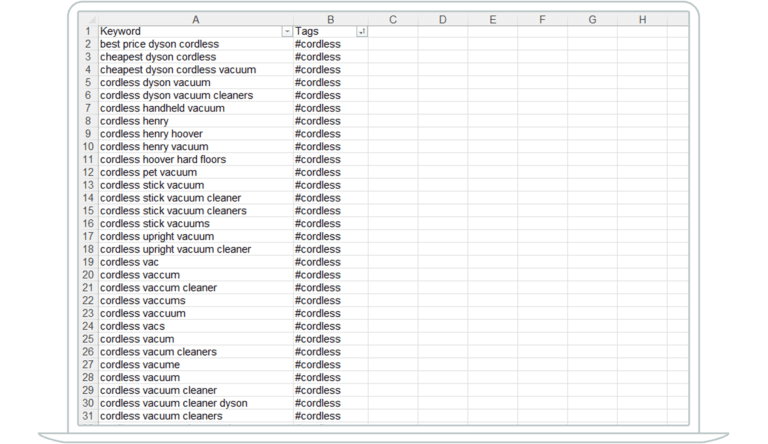The image size is (768, 444).
Task: Select row 23 header
Action: [x=88, y=313]
